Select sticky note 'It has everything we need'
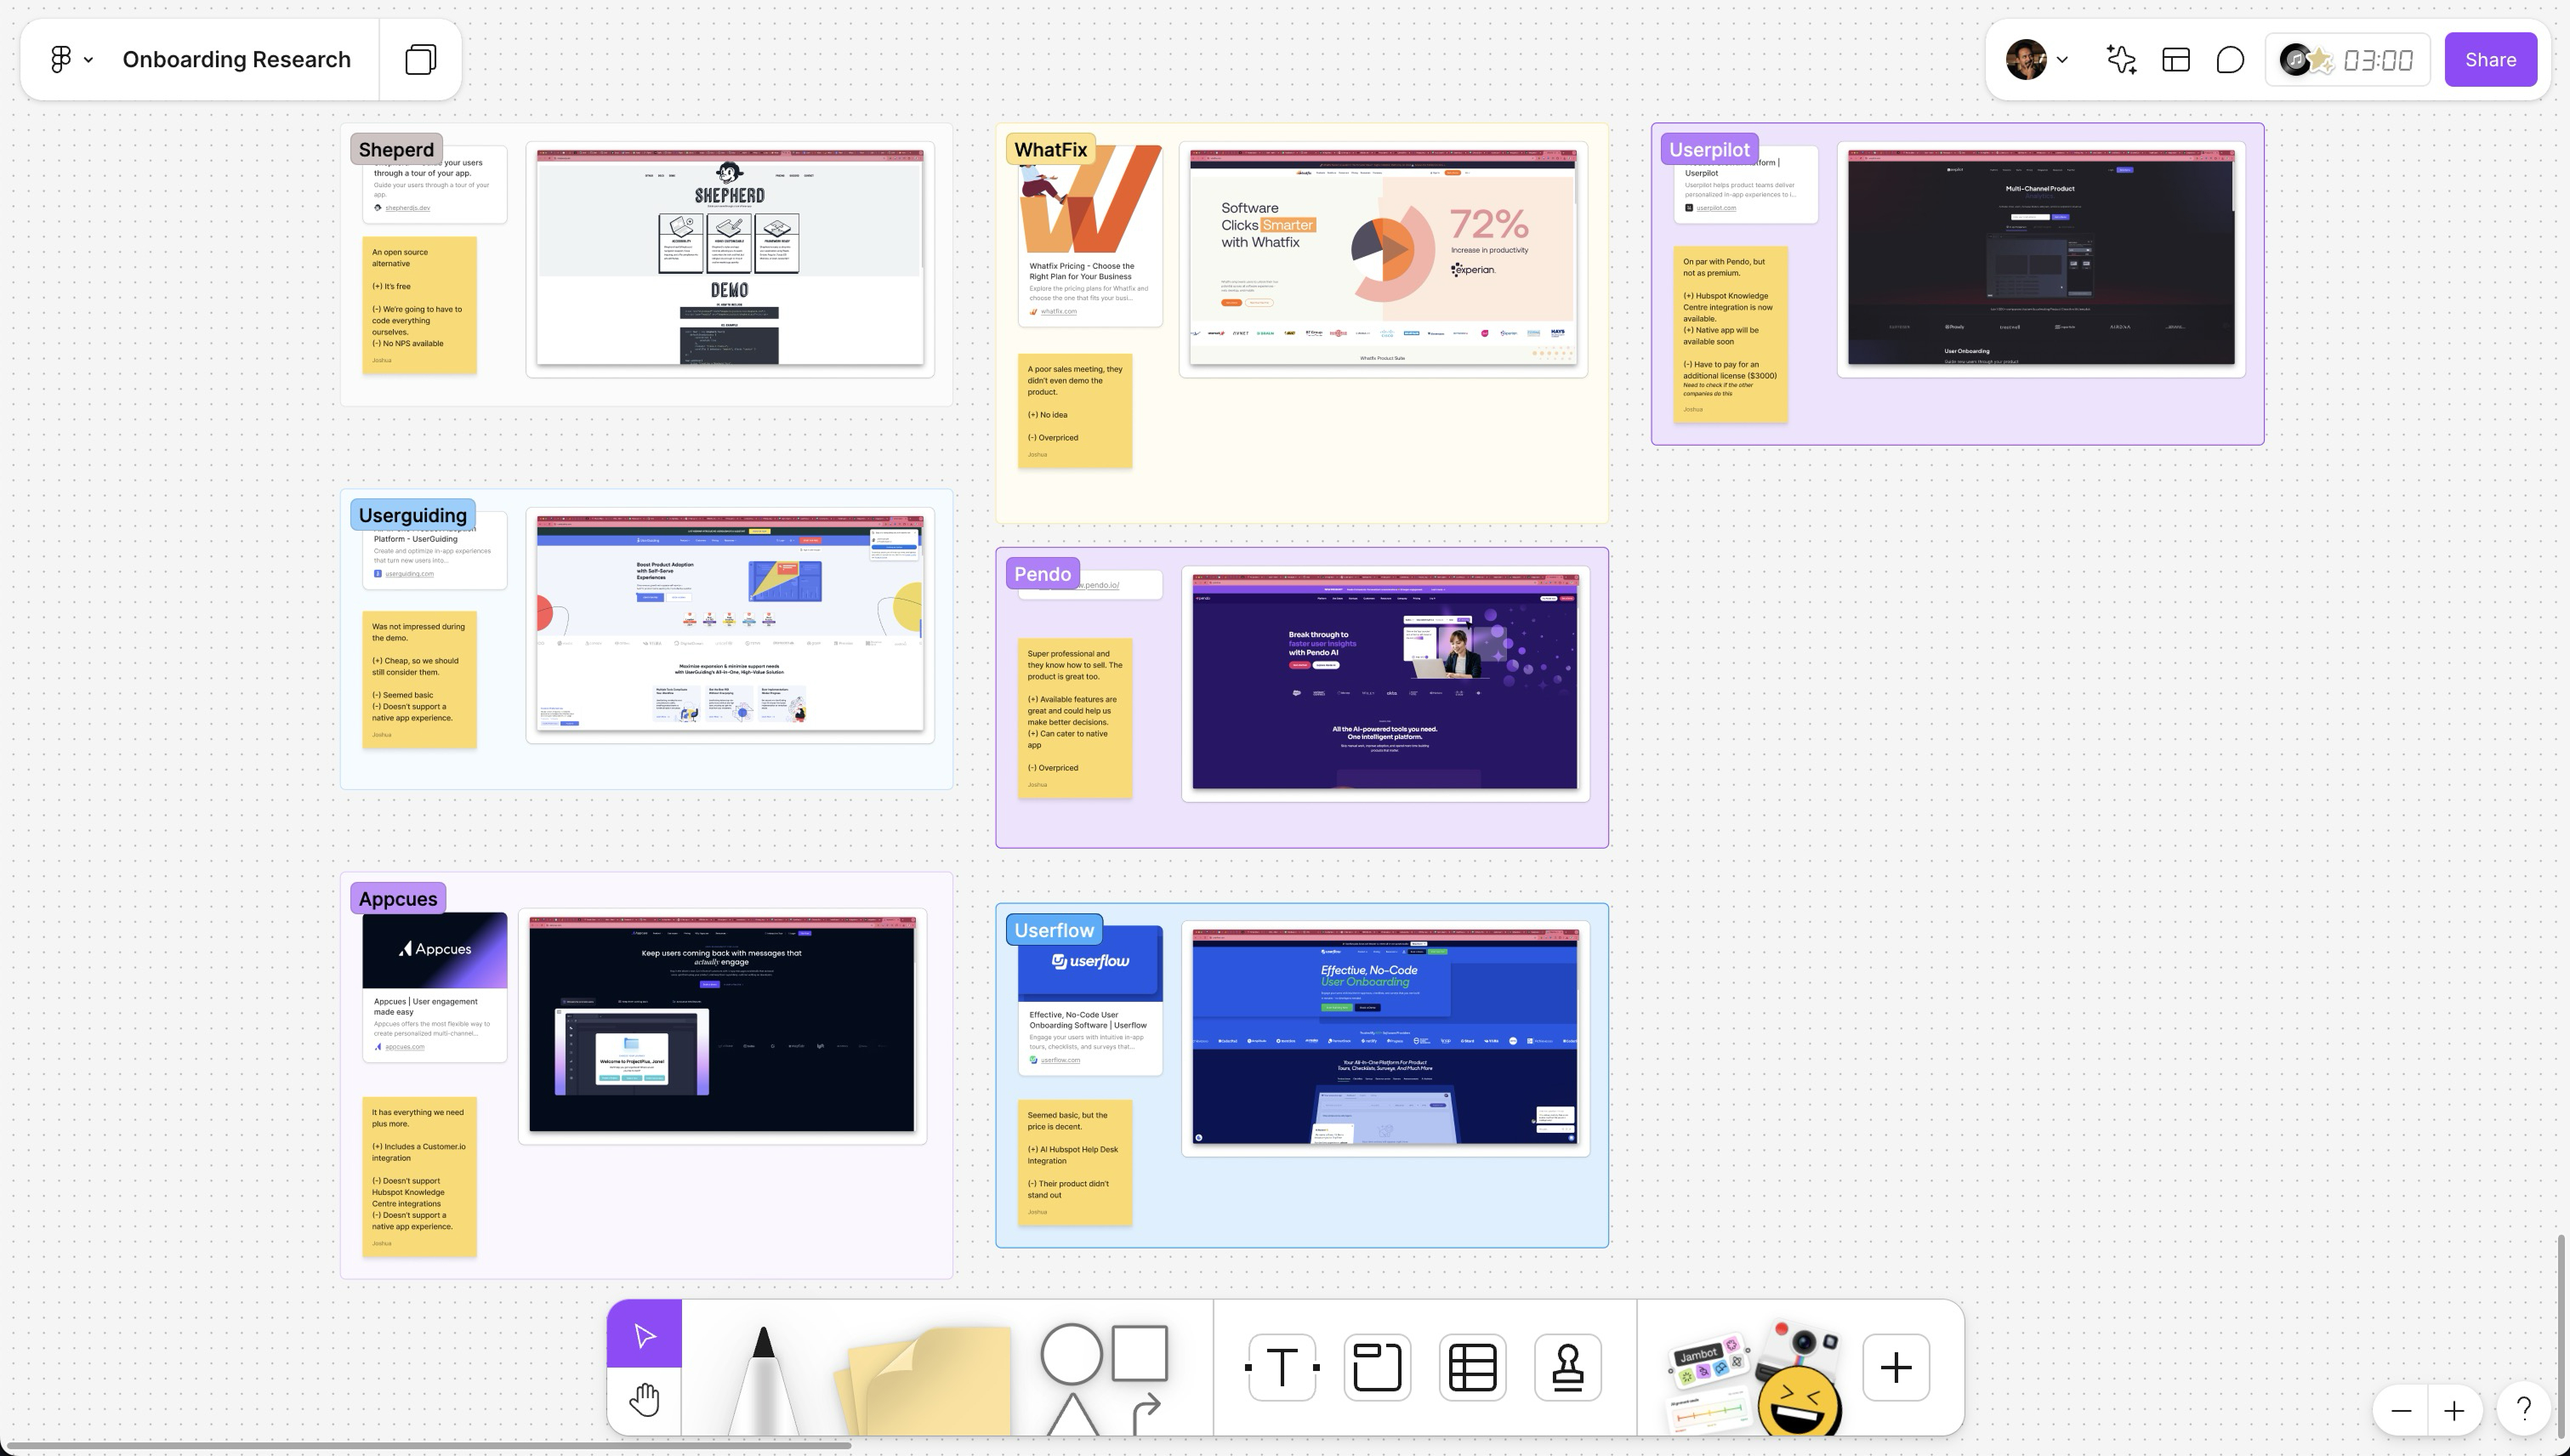Screen dimensions: 2570x1456 click(x=419, y=1176)
